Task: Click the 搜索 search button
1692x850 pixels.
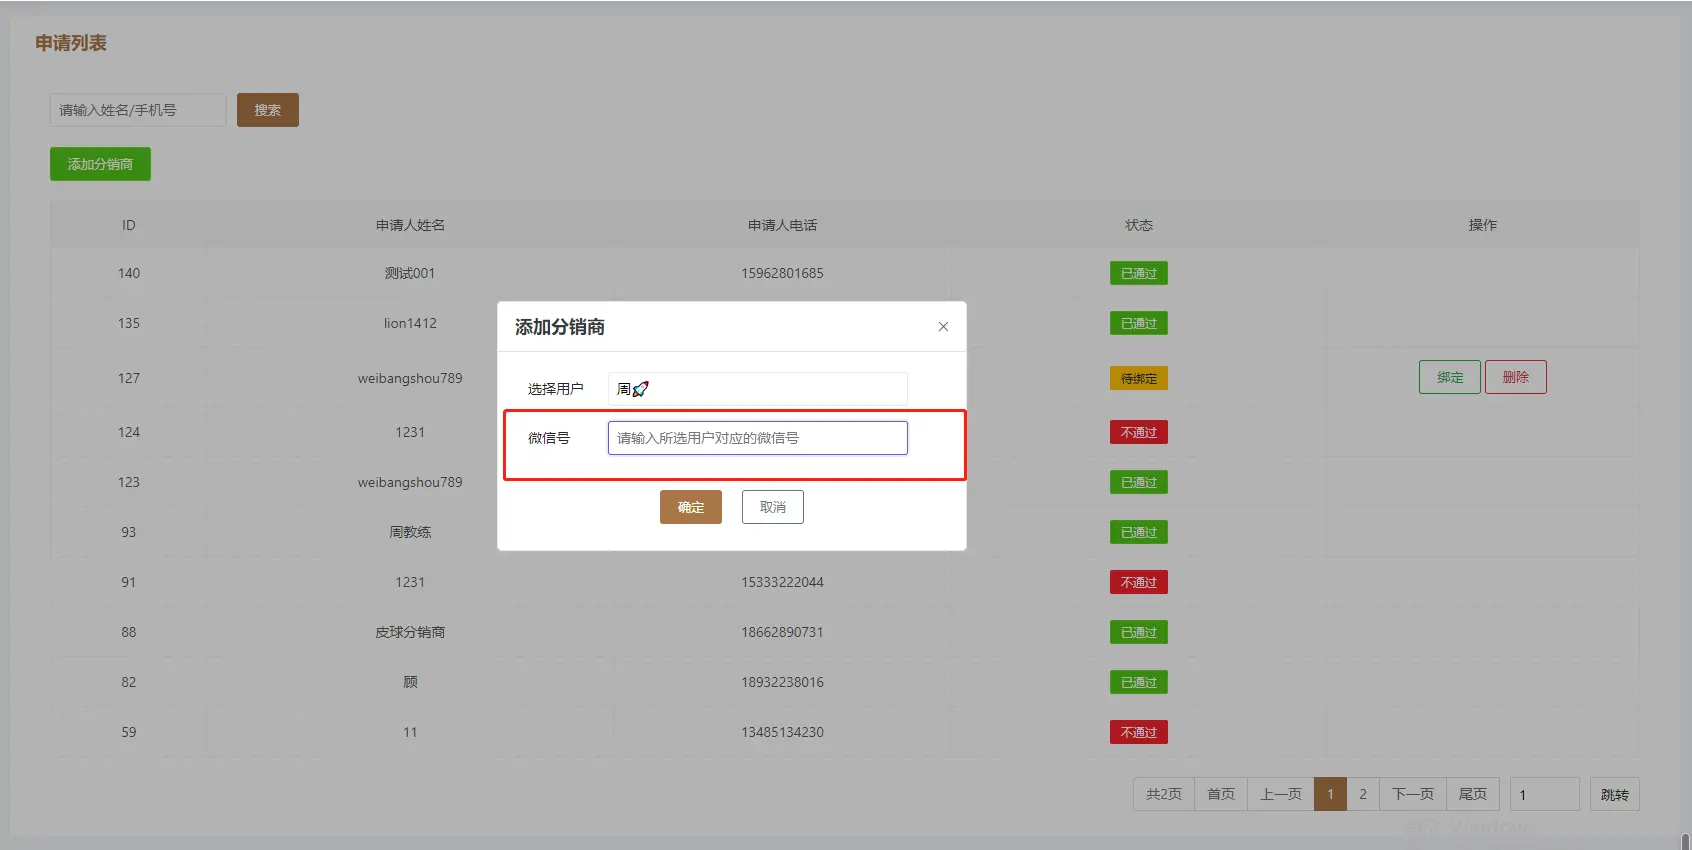Action: point(267,110)
